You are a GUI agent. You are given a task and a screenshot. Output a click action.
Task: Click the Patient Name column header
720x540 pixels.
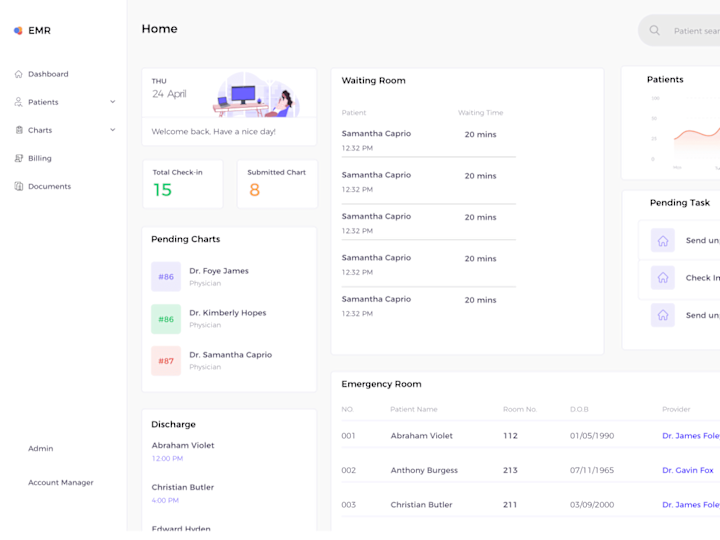[414, 409]
